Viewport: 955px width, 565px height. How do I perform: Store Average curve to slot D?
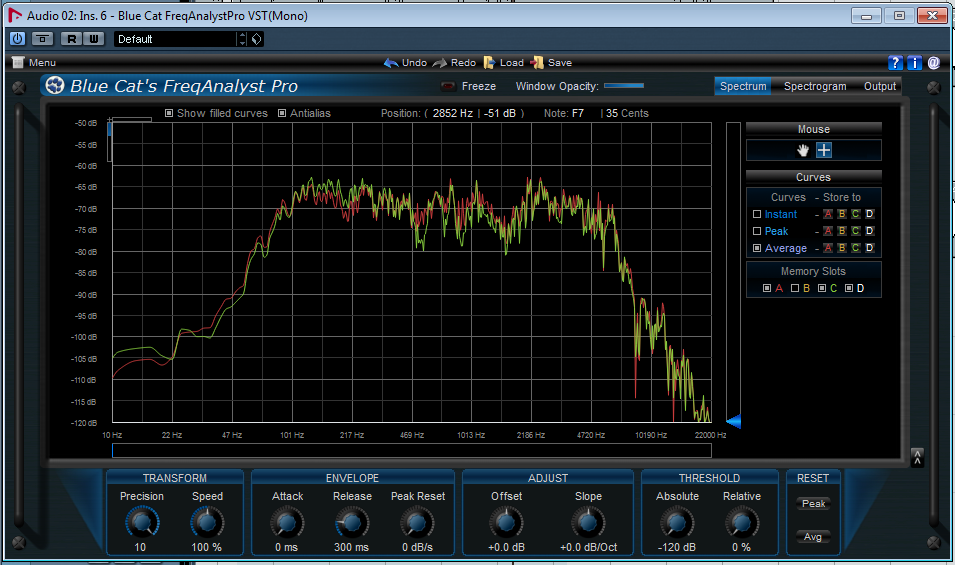coord(870,248)
